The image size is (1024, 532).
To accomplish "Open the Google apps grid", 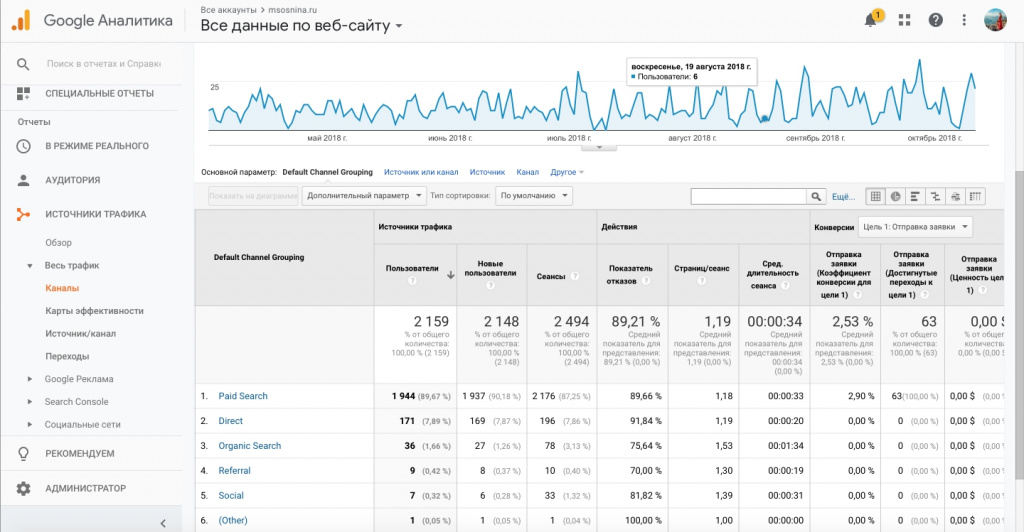I will click(x=904, y=20).
